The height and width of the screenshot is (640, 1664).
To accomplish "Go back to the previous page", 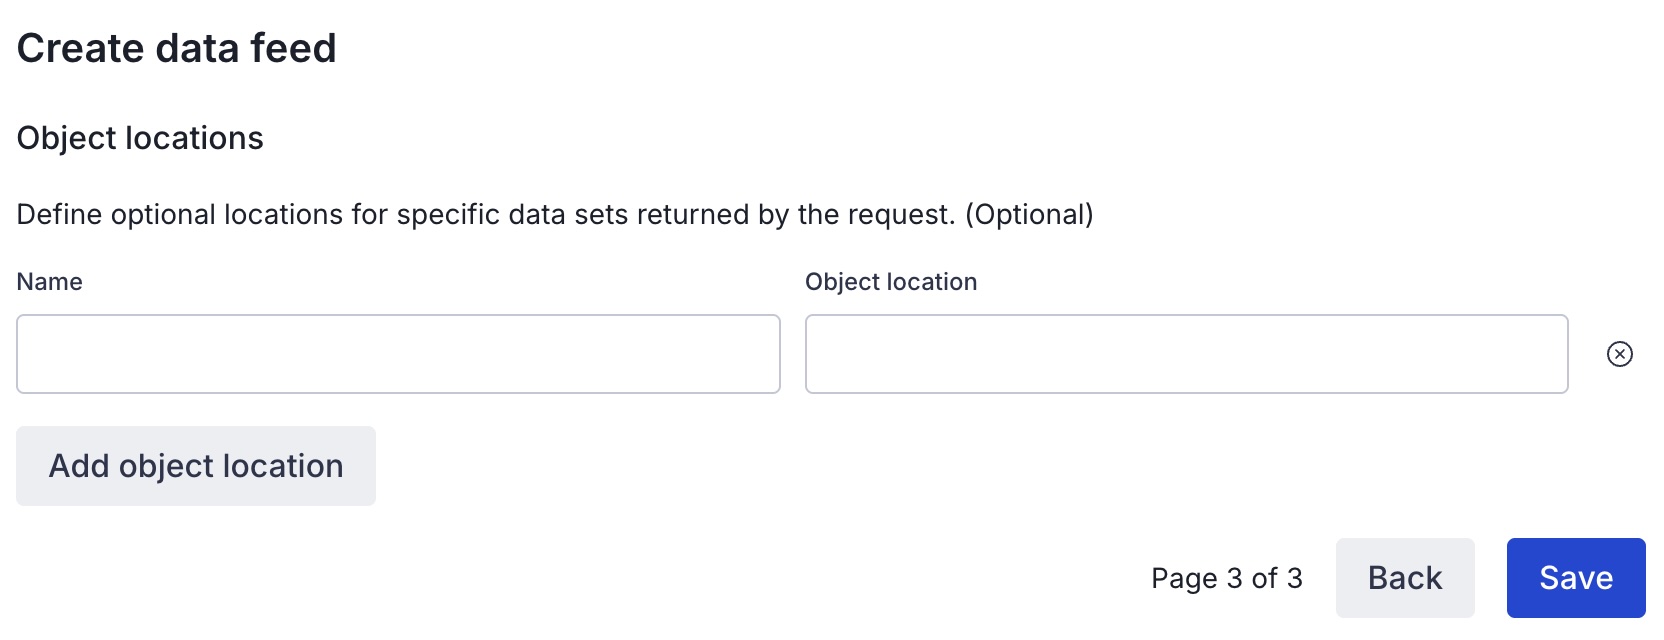I will pyautogui.click(x=1404, y=578).
